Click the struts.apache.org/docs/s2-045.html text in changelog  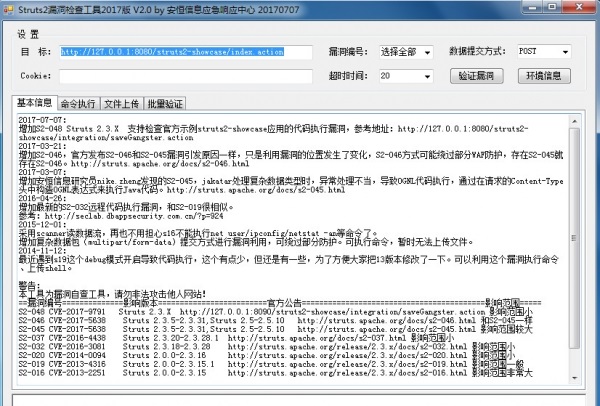coord(256,190)
